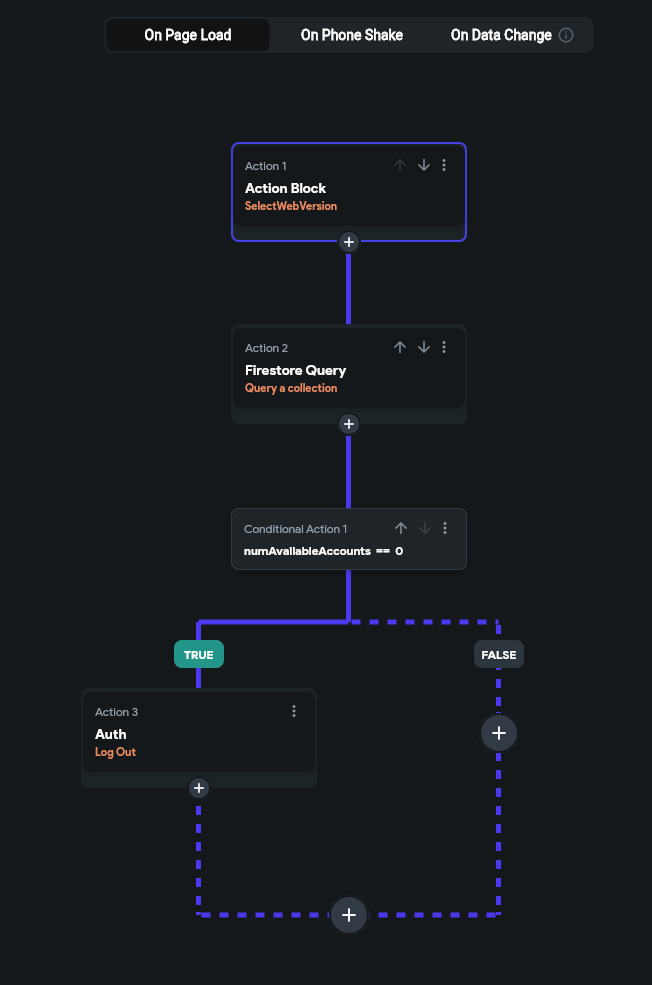Move Conditional Action 1 up a position
The width and height of the screenshot is (652, 985).
[x=400, y=528]
